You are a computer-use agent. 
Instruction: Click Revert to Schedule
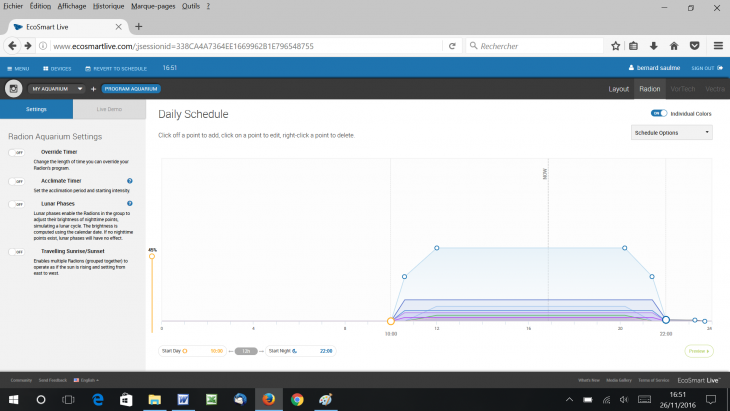(115, 68)
